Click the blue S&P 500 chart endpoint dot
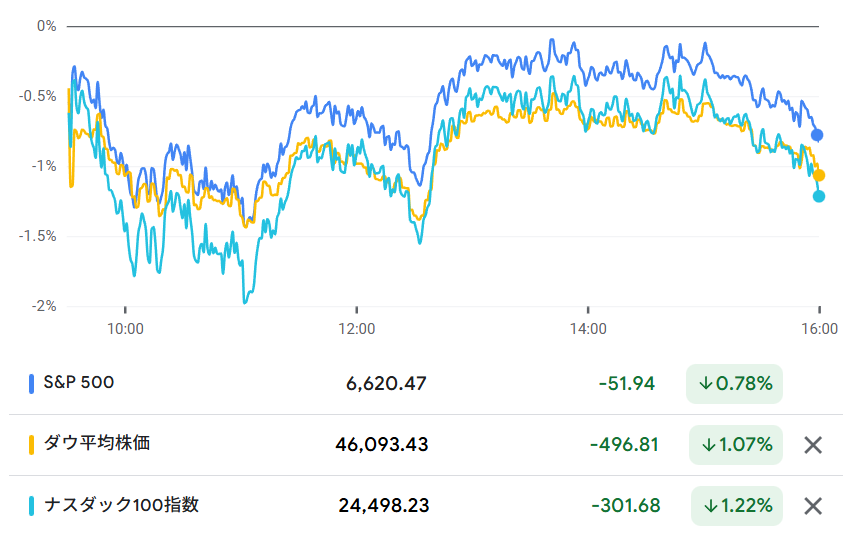 coord(817,134)
